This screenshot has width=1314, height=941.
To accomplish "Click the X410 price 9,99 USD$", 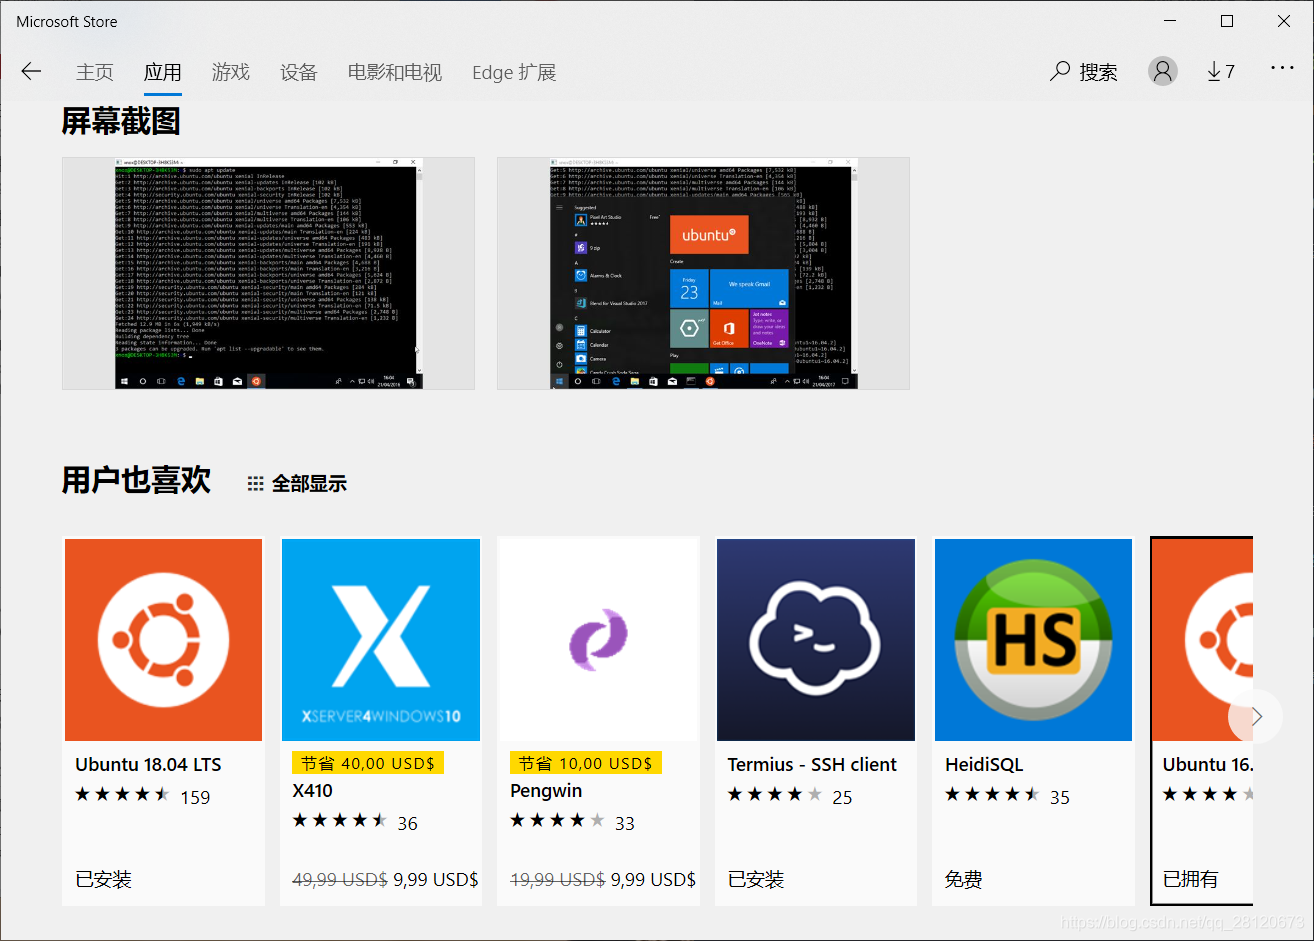I will click(x=436, y=880).
